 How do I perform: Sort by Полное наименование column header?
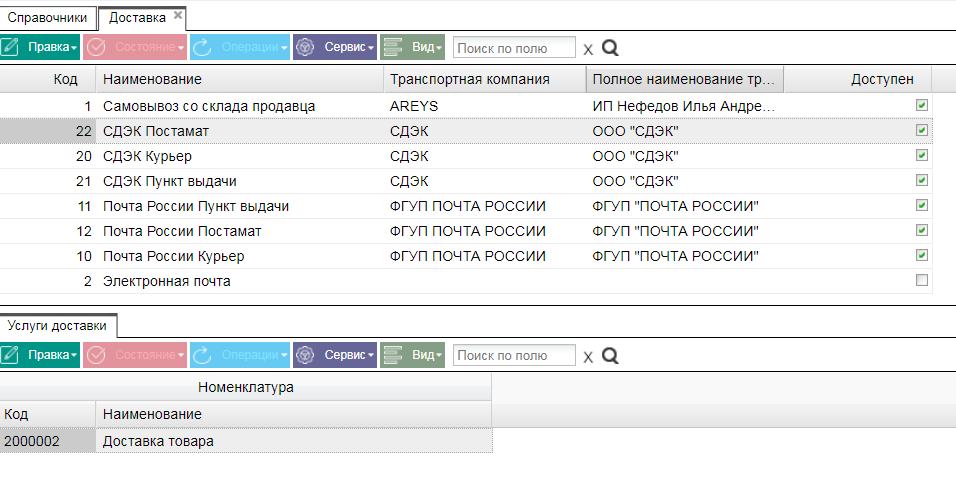point(685,79)
